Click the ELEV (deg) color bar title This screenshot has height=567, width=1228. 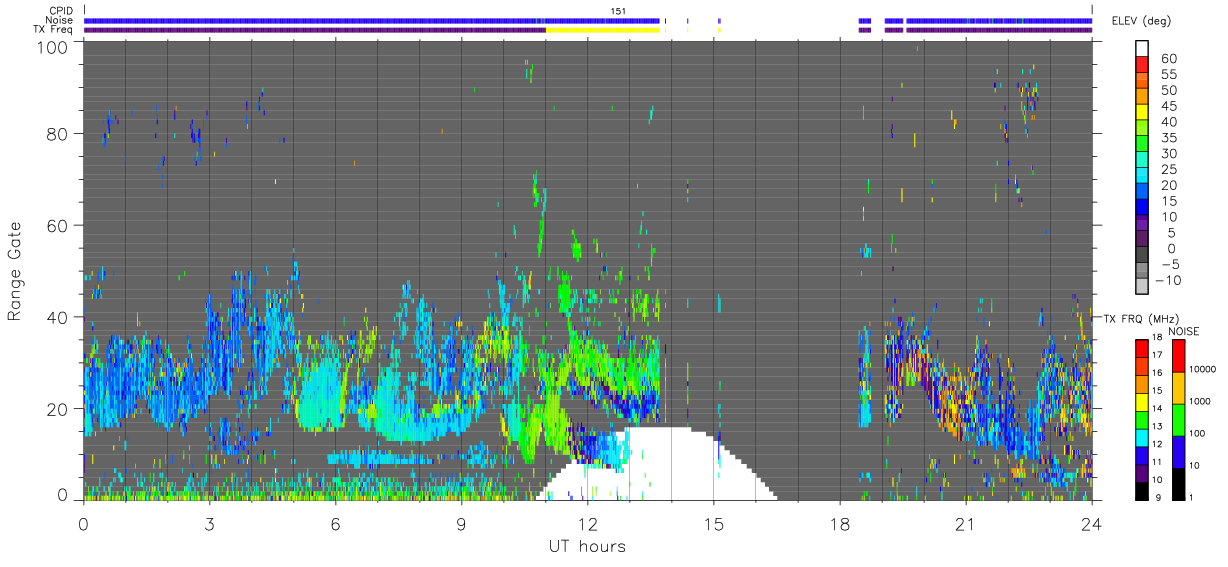coord(1144,22)
